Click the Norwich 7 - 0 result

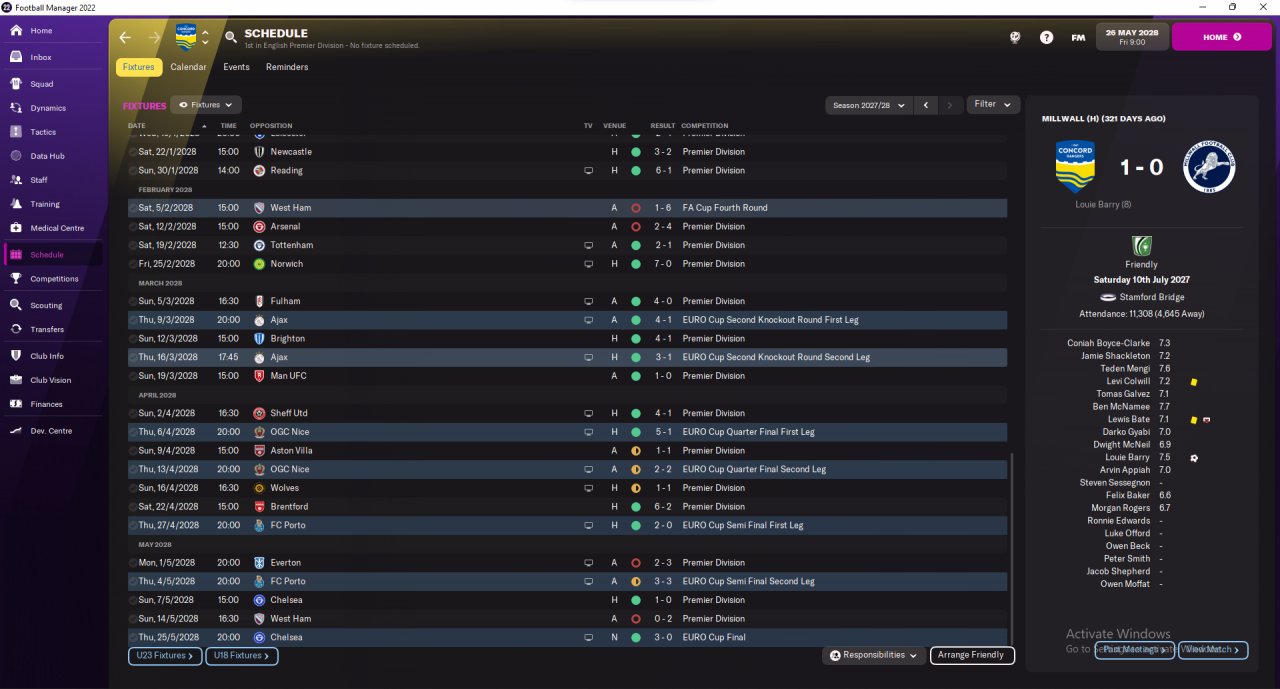pyautogui.click(x=663, y=264)
